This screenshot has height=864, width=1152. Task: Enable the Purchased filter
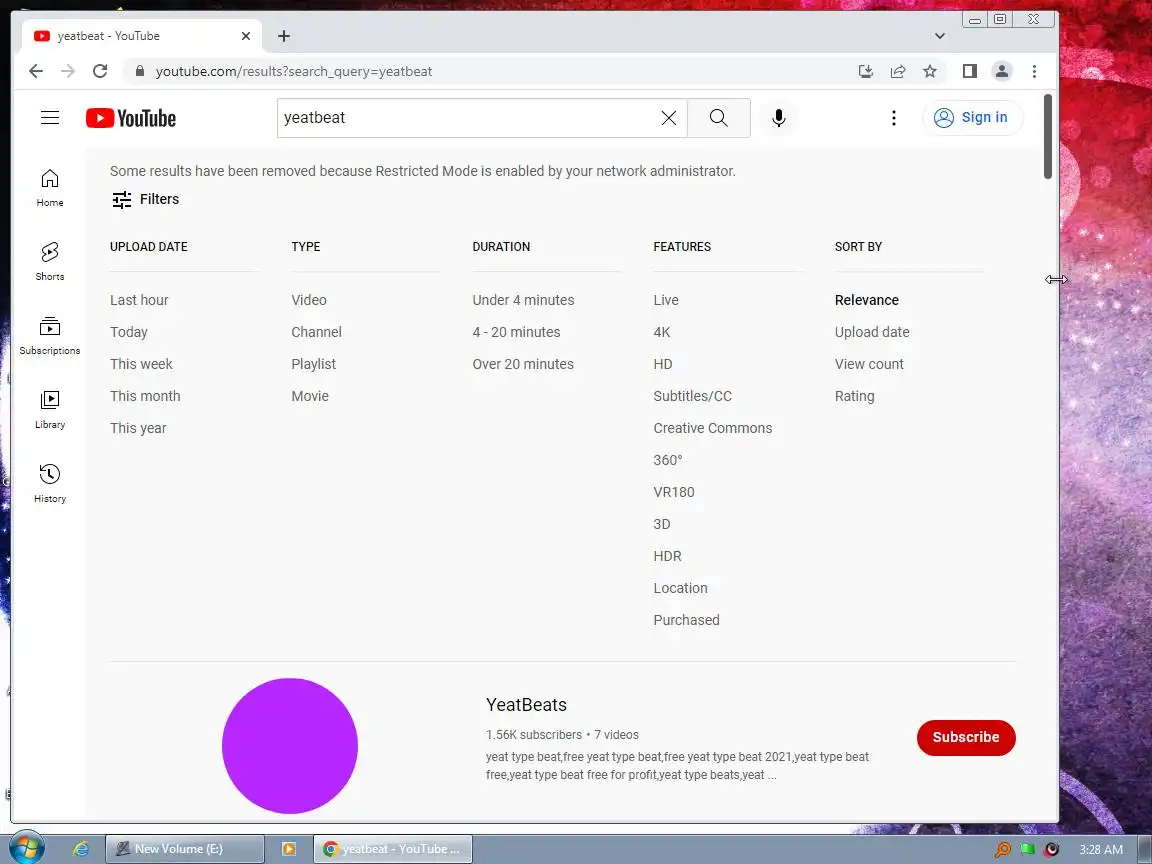(686, 620)
